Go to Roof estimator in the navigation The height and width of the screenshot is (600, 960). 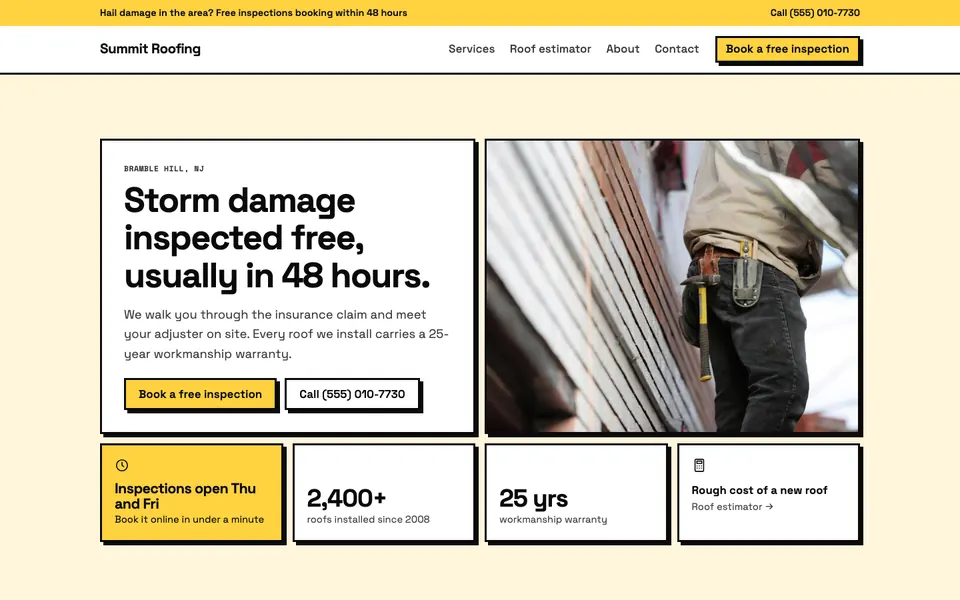(550, 49)
